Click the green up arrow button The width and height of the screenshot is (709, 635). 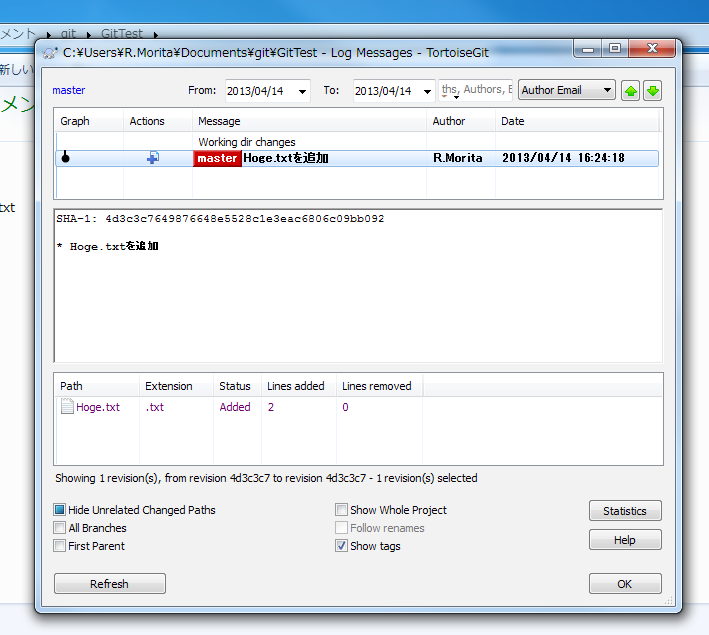[x=630, y=91]
